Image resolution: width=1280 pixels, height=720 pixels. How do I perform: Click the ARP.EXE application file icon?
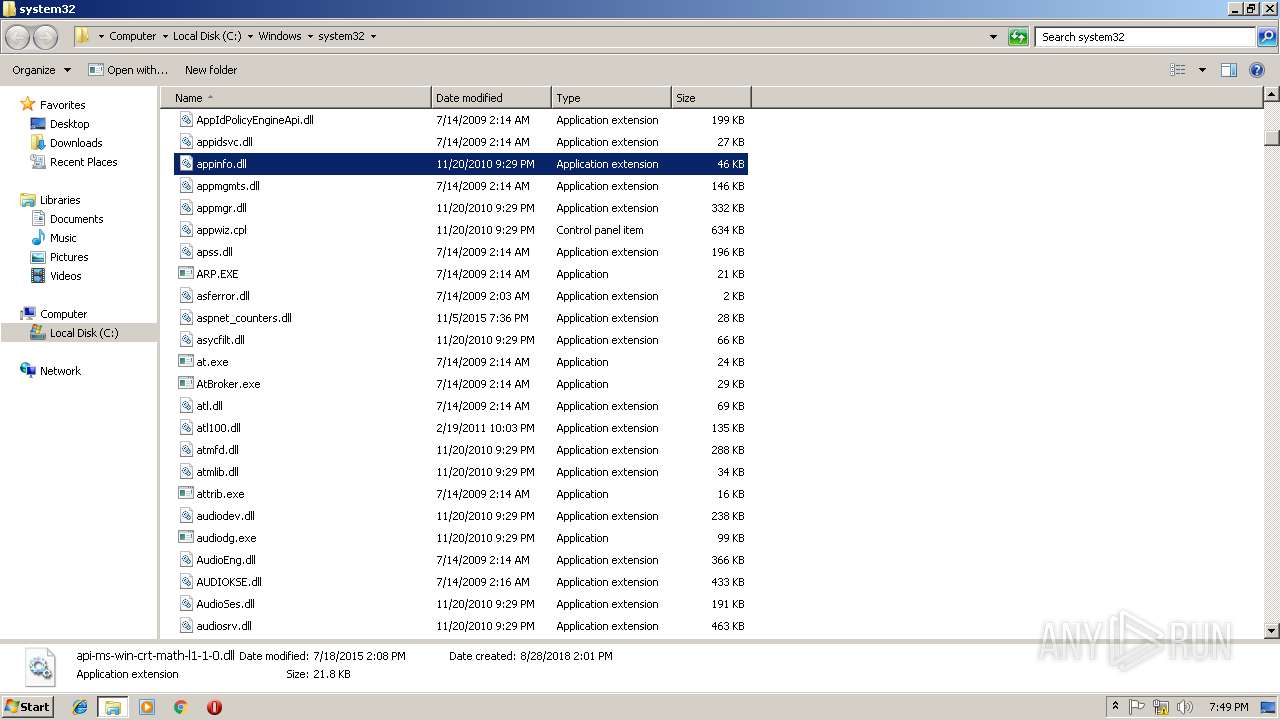[x=186, y=274]
